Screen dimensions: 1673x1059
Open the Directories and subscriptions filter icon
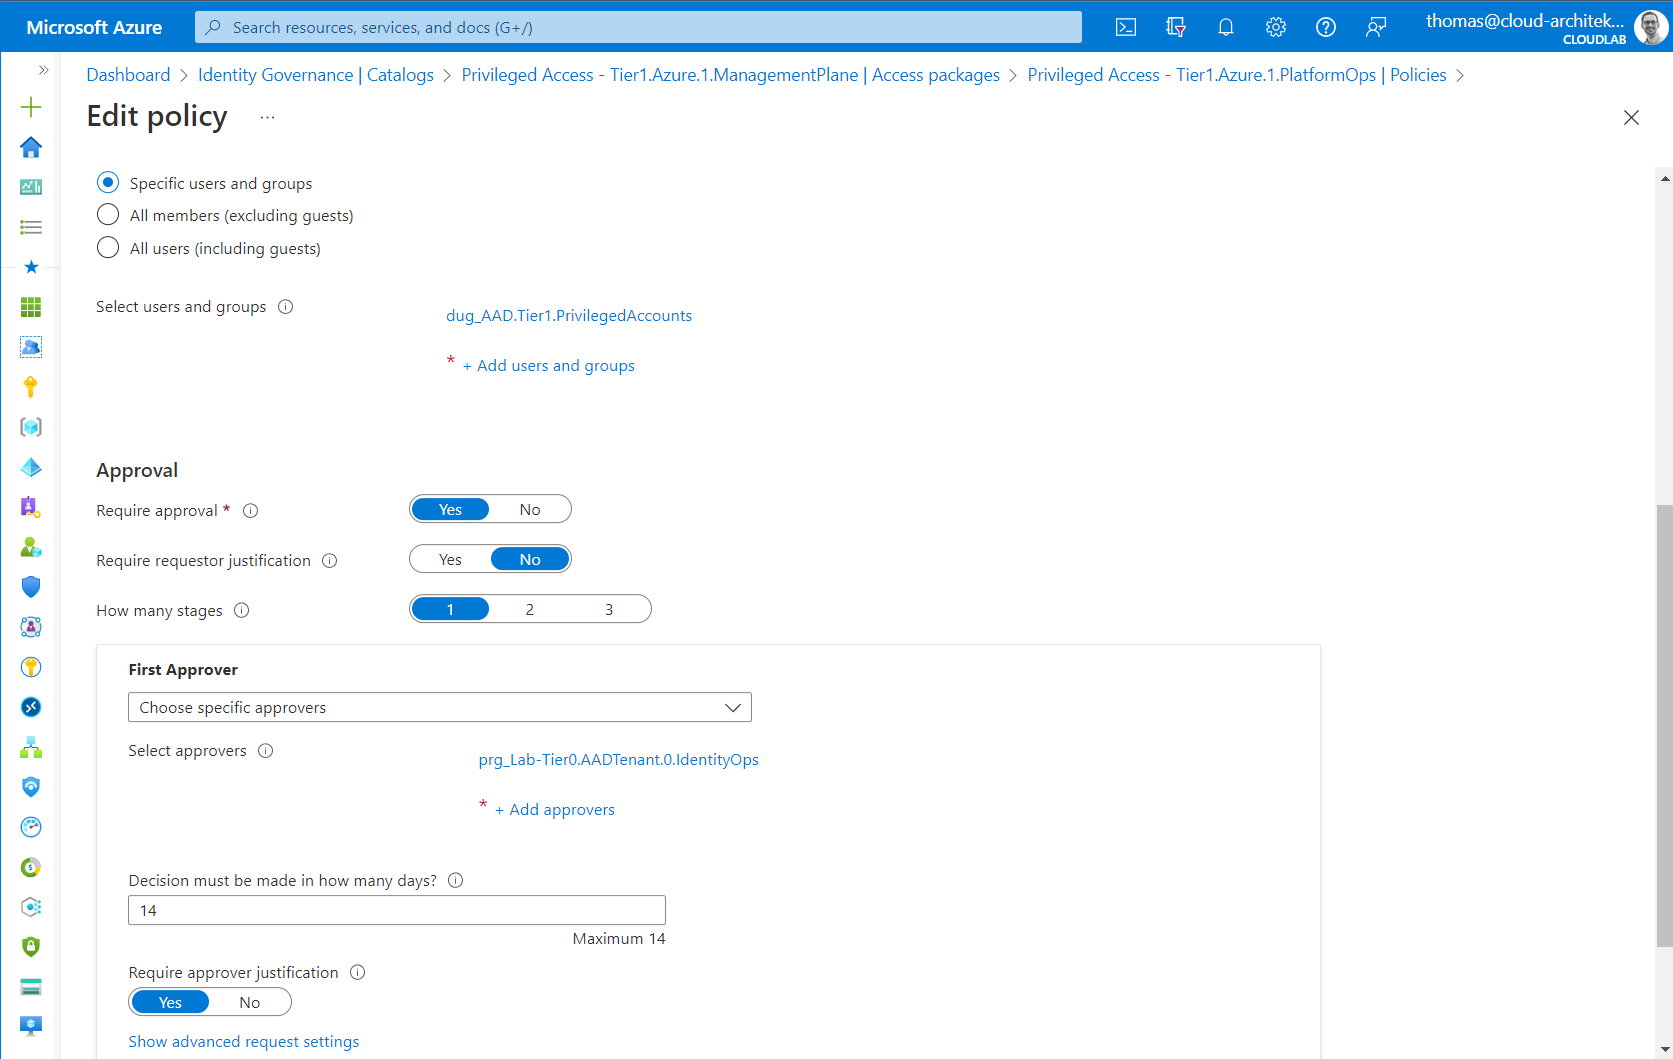(1176, 27)
